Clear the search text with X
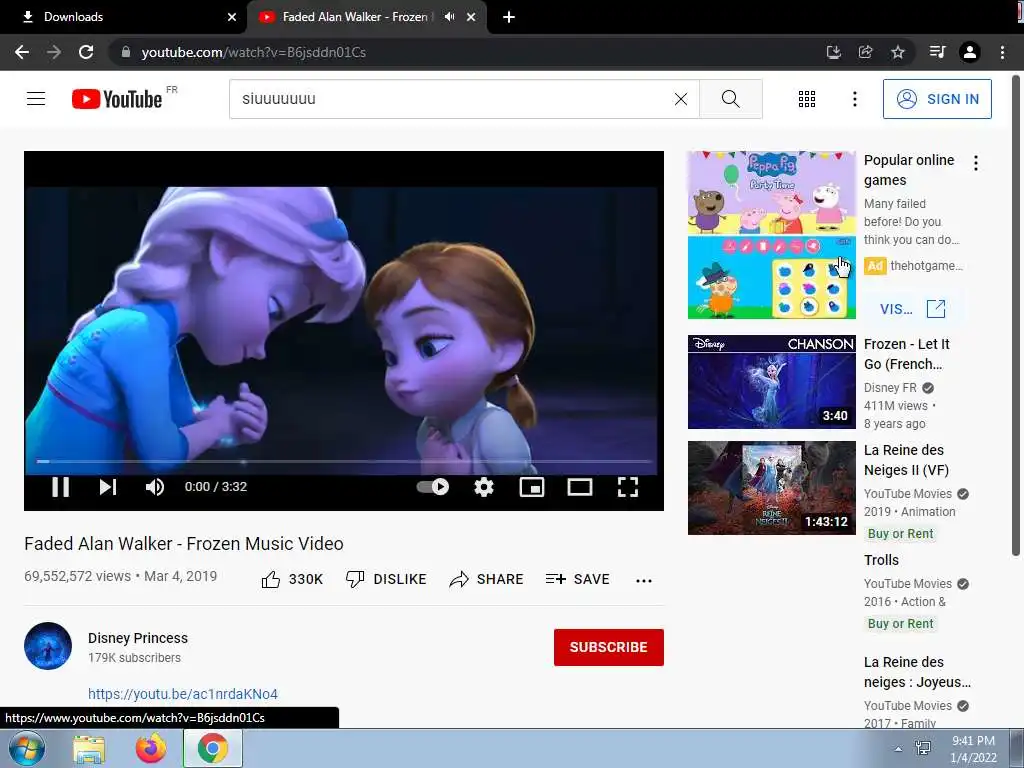This screenshot has width=1024, height=768. coord(680,99)
